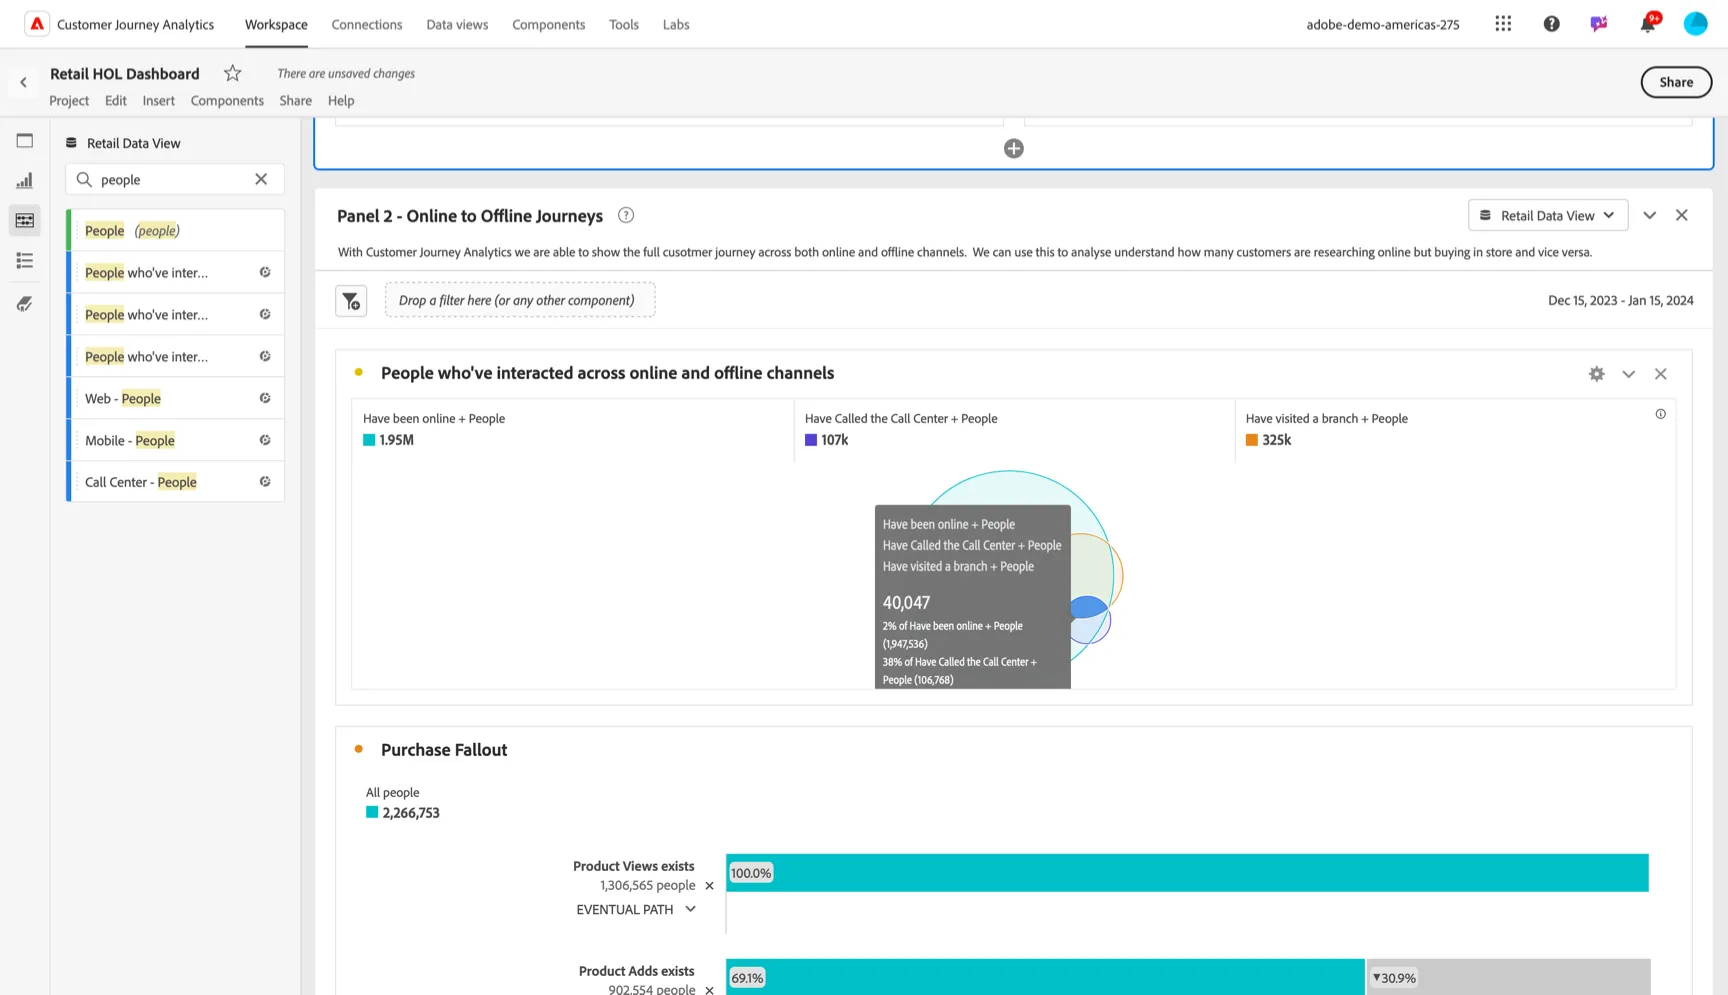Image resolution: width=1728 pixels, height=995 pixels.
Task: Open the Workspace tab
Action: (276, 24)
